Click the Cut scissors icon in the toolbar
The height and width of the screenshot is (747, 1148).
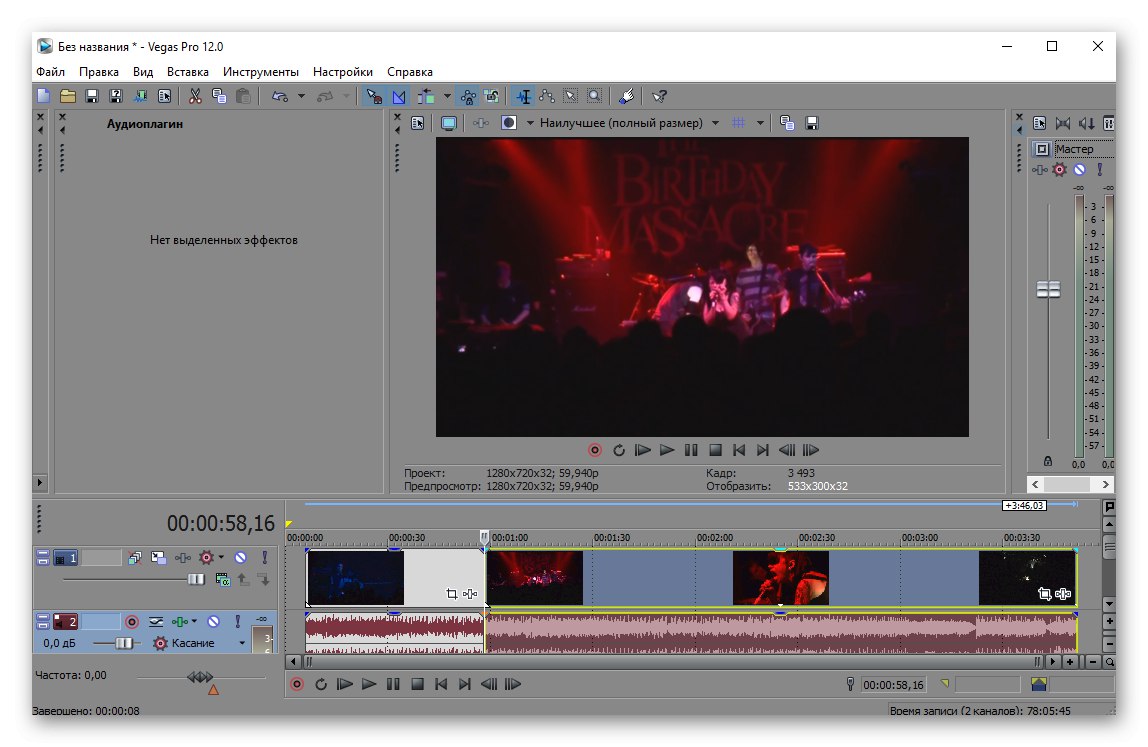tap(195, 96)
